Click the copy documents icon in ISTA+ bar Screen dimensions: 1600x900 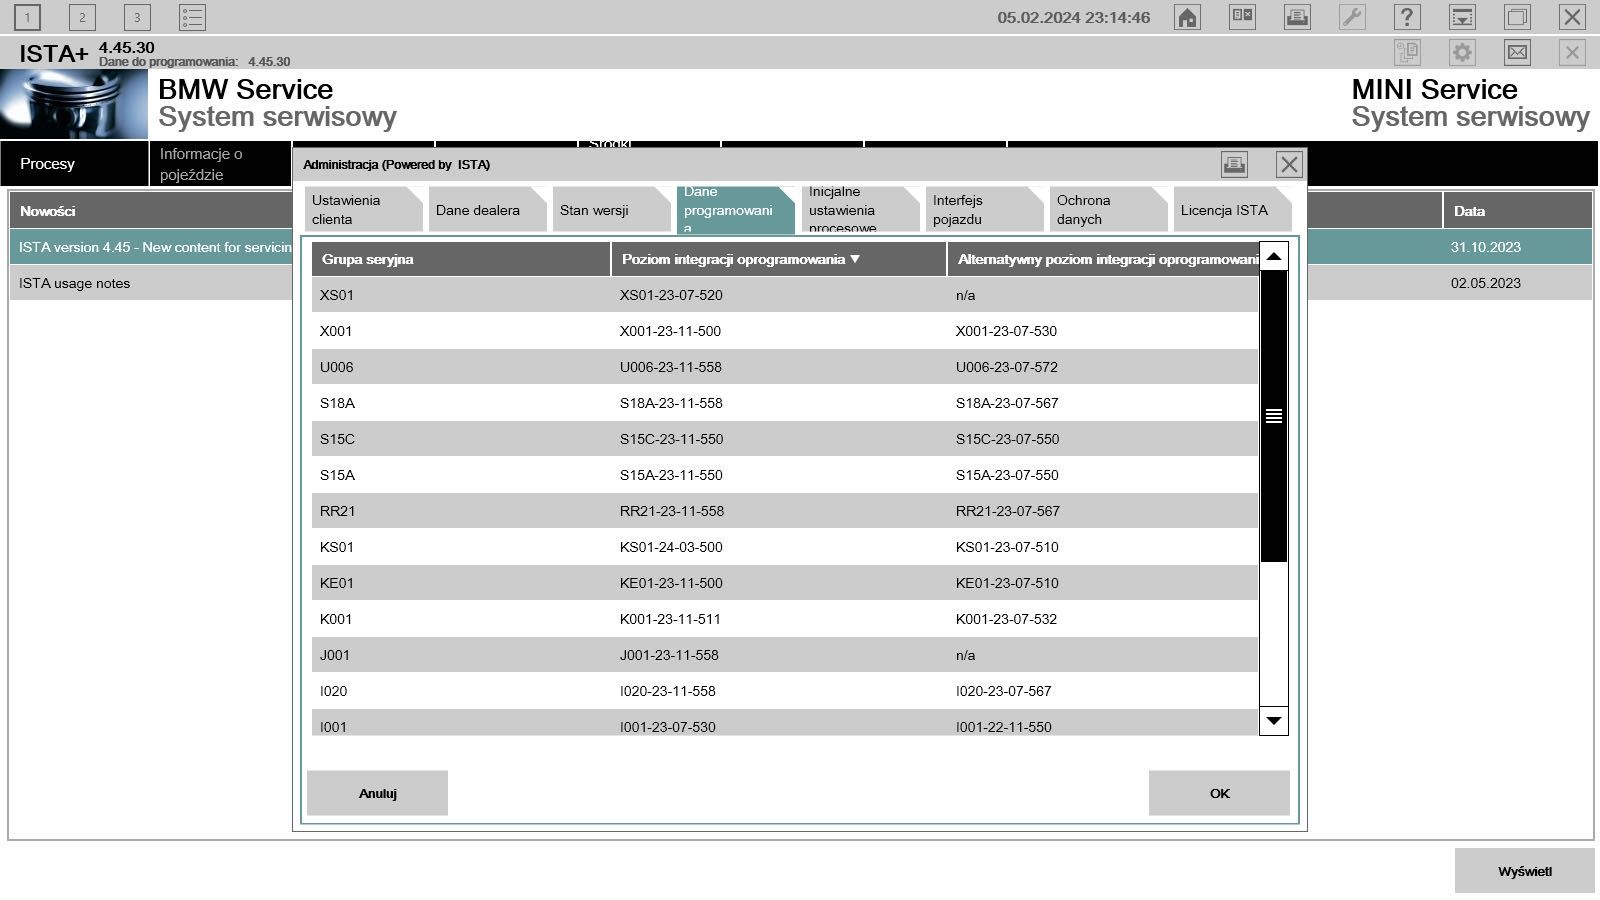click(1407, 52)
